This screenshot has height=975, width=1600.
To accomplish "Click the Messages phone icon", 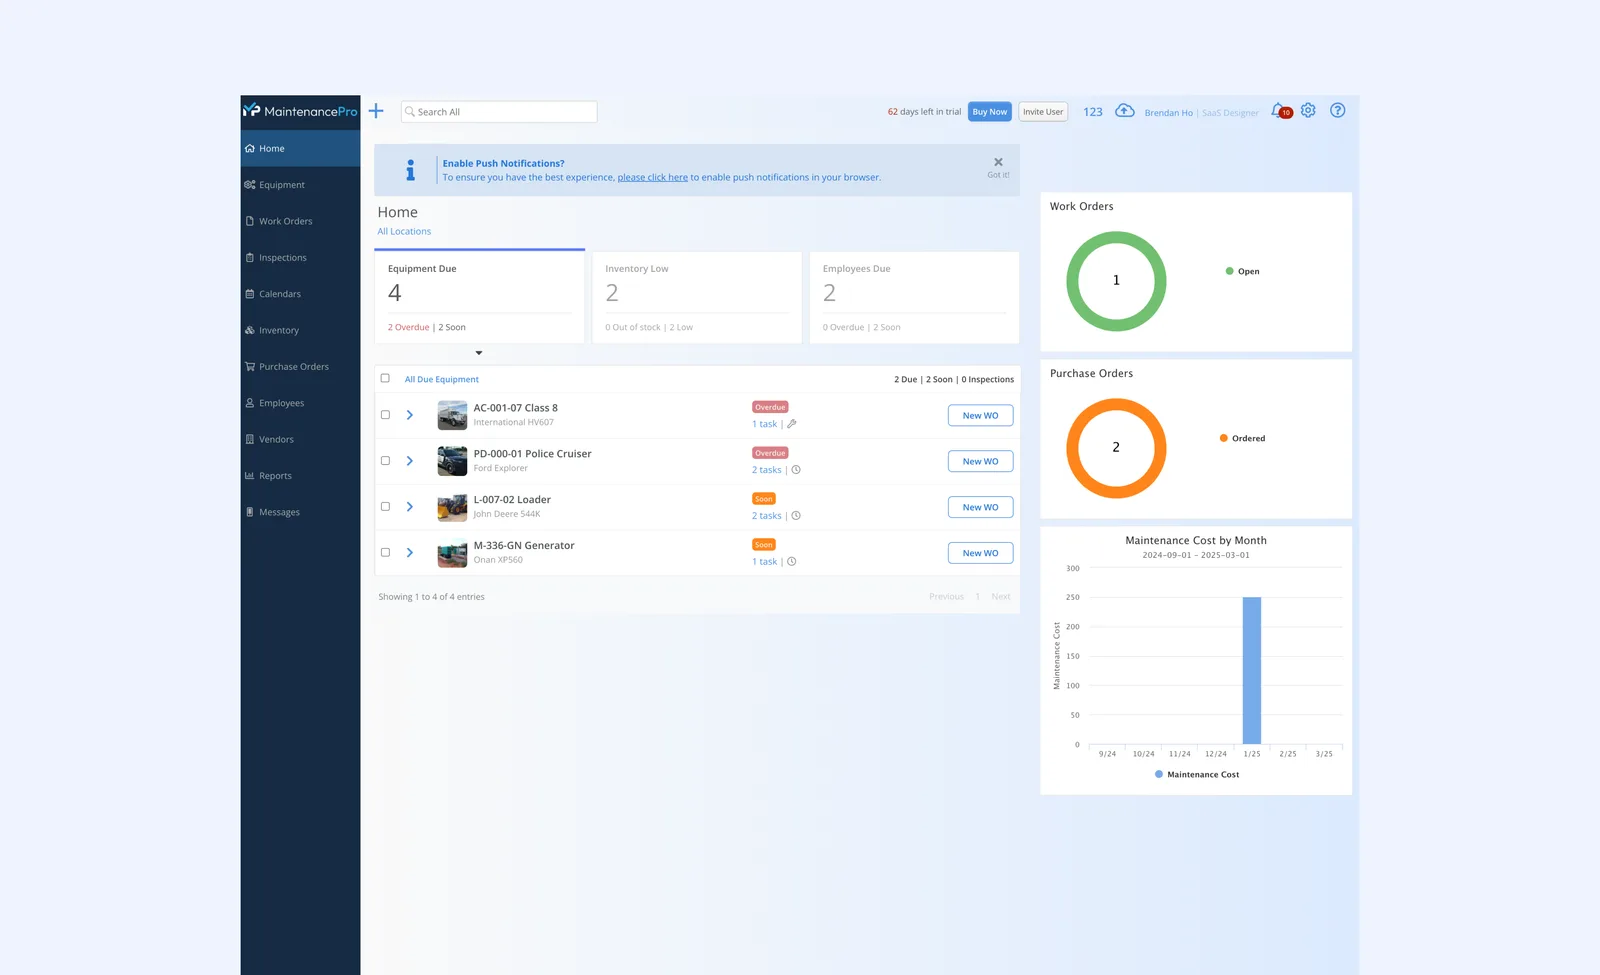I will click(x=250, y=512).
